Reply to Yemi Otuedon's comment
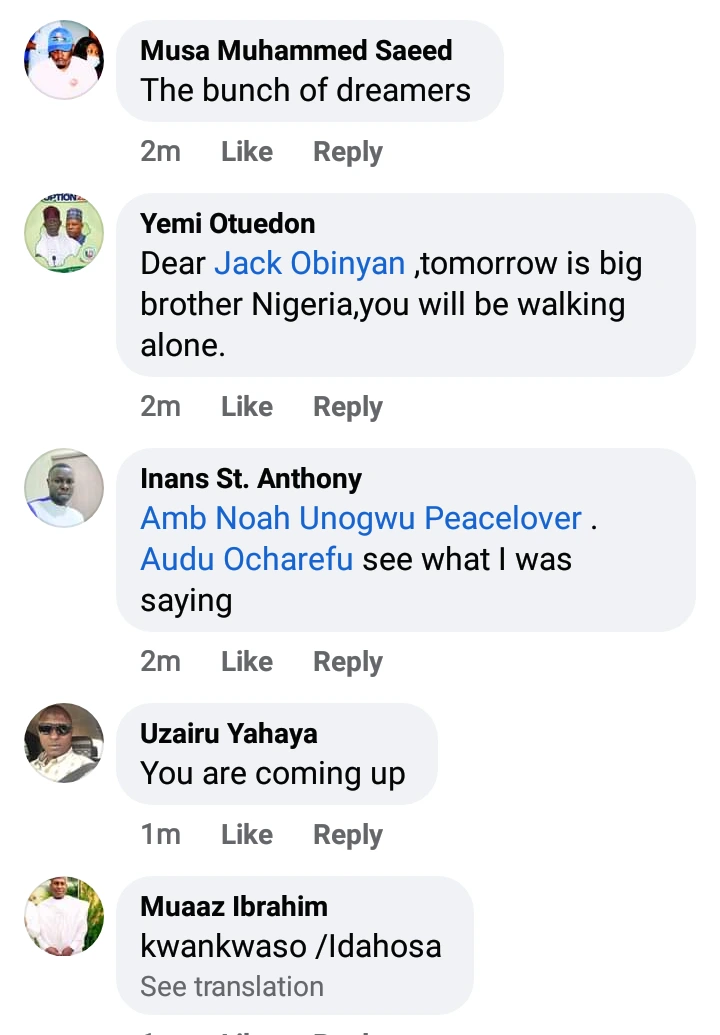720x1035 pixels. [x=348, y=407]
